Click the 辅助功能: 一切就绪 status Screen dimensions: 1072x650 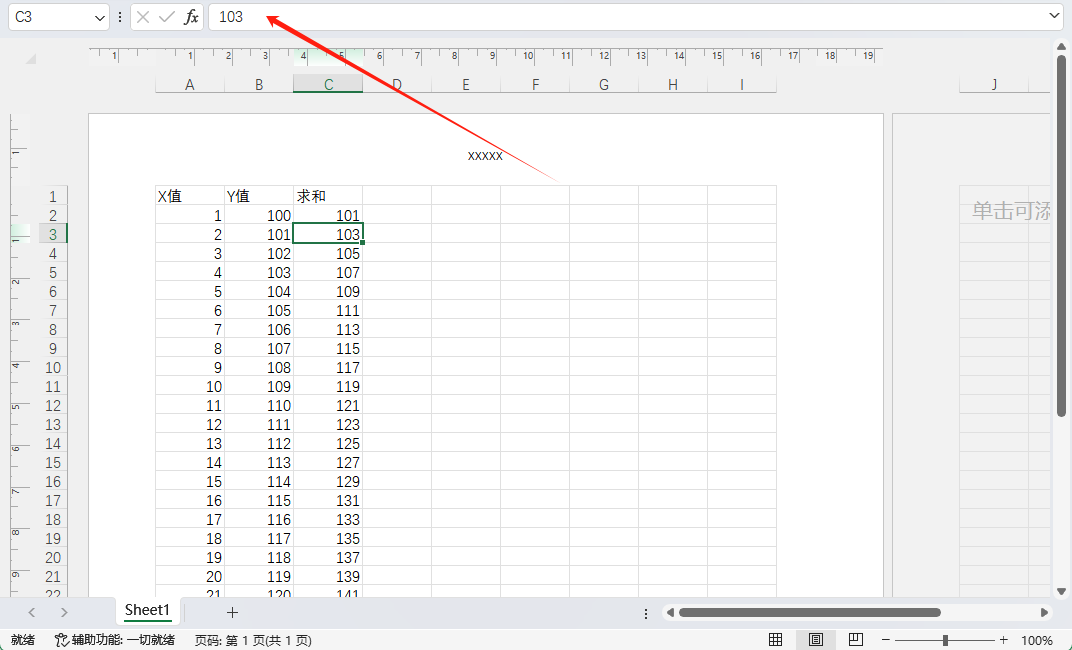pos(115,640)
